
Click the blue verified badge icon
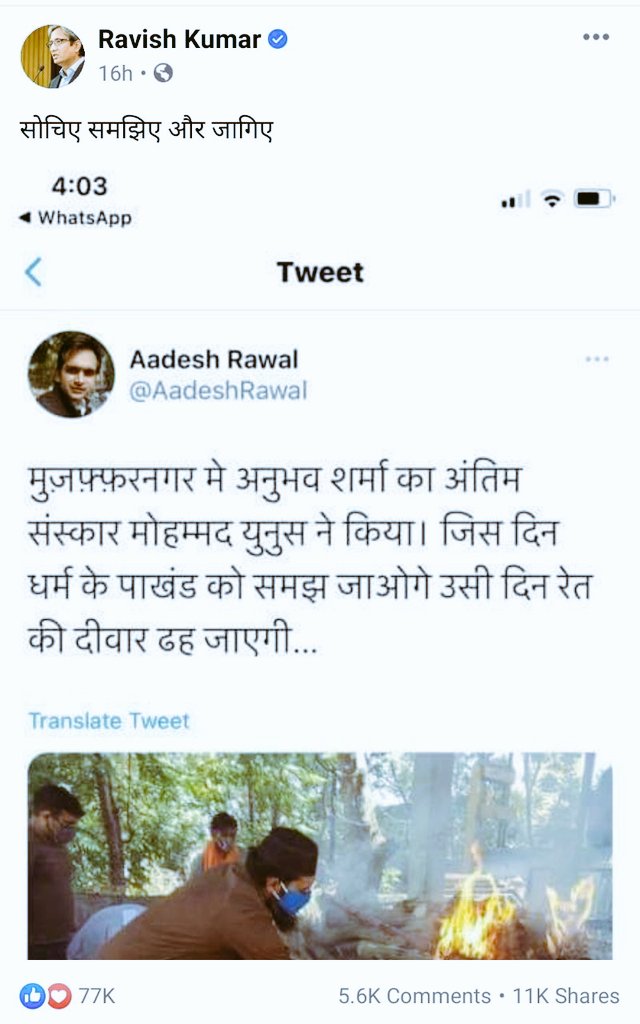pos(278,39)
